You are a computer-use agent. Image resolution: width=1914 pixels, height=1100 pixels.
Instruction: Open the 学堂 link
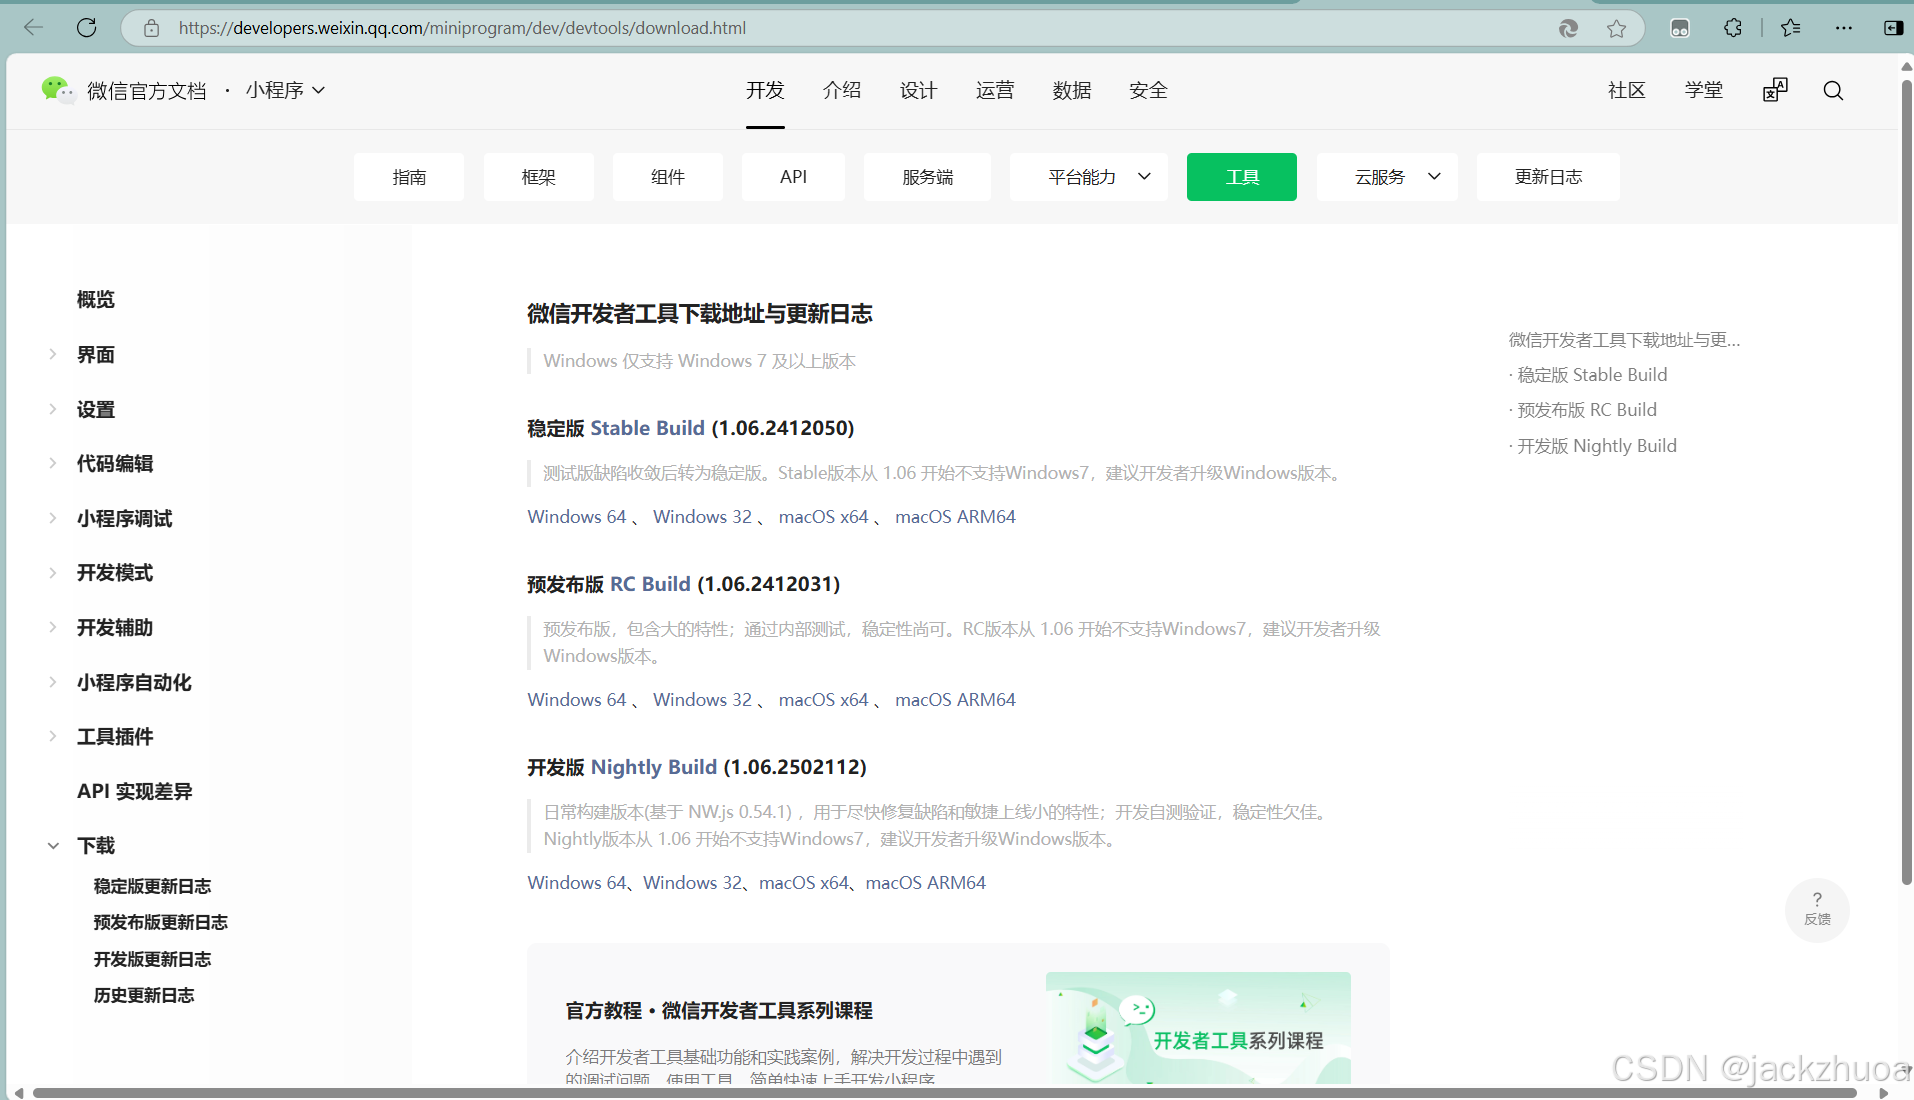click(x=1703, y=90)
